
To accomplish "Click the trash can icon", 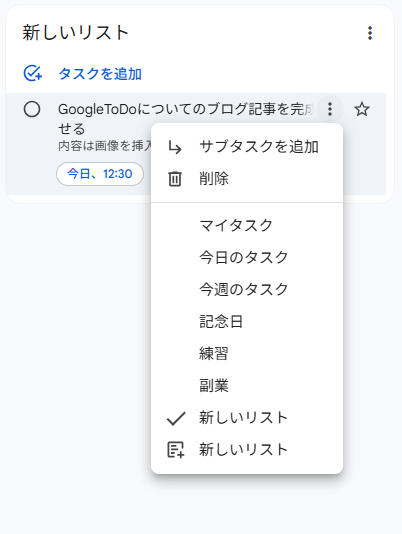I will click(175, 179).
